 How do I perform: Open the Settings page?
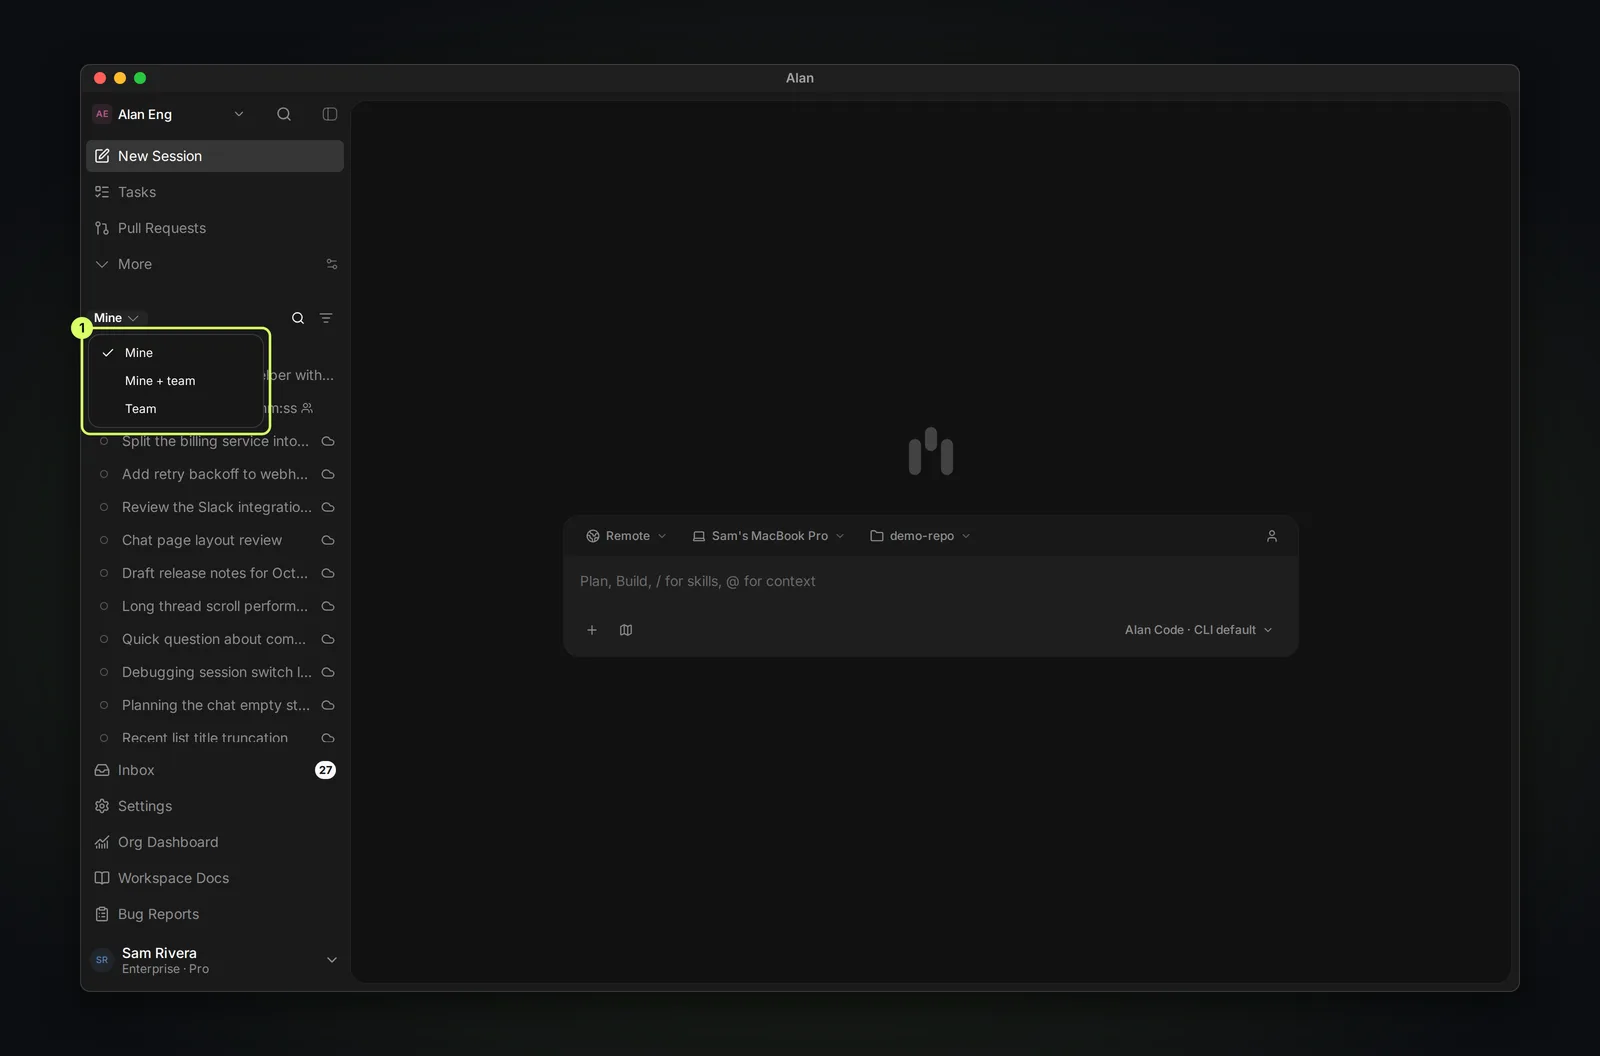pos(215,806)
